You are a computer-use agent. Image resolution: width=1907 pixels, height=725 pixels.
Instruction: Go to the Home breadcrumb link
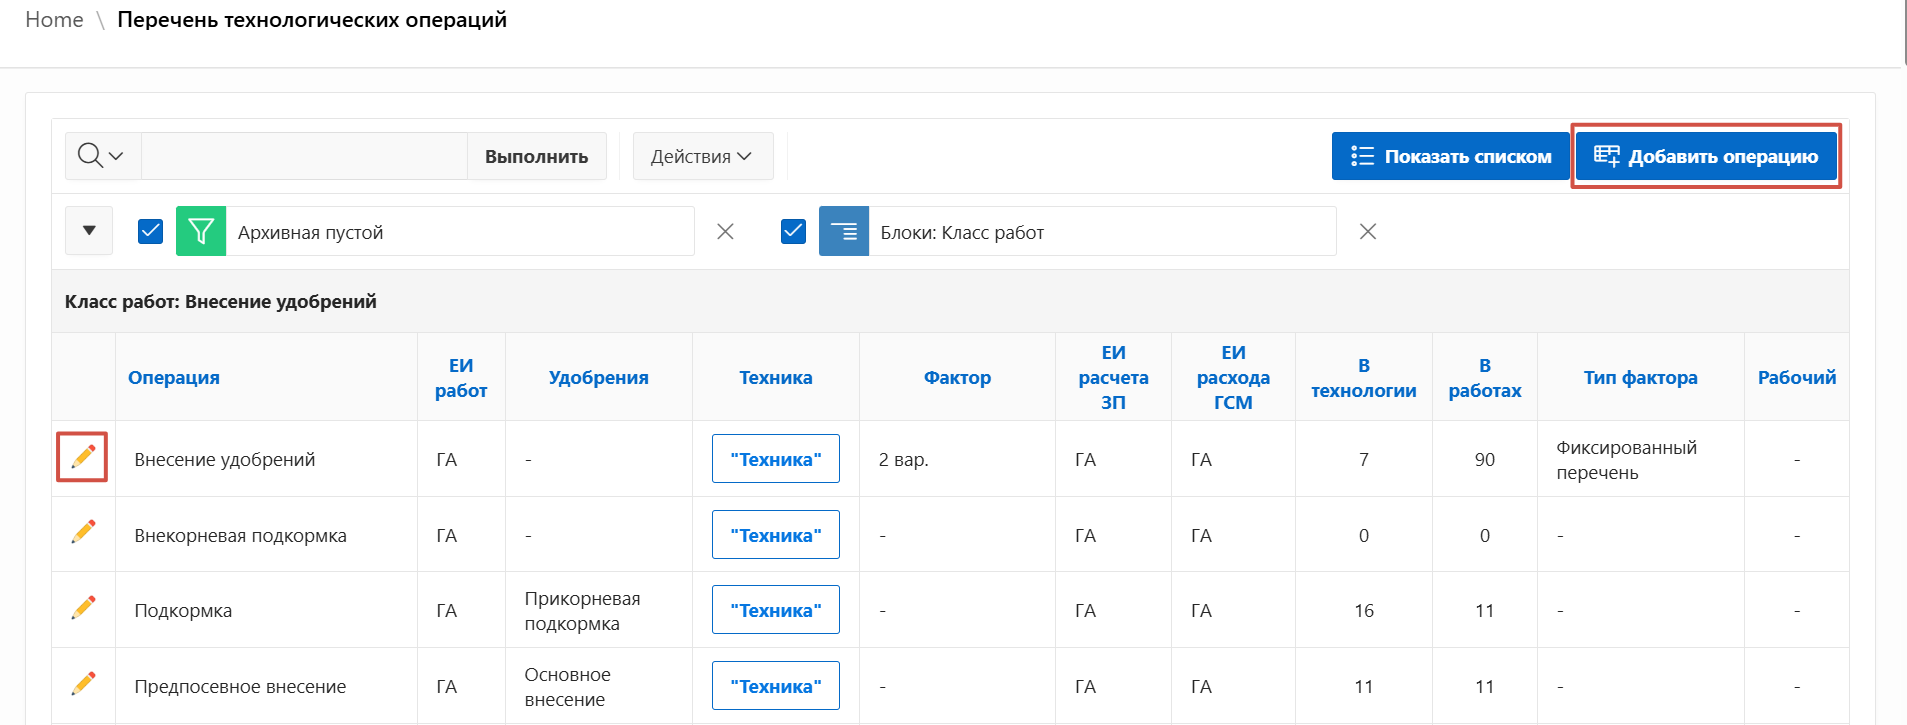pos(54,20)
